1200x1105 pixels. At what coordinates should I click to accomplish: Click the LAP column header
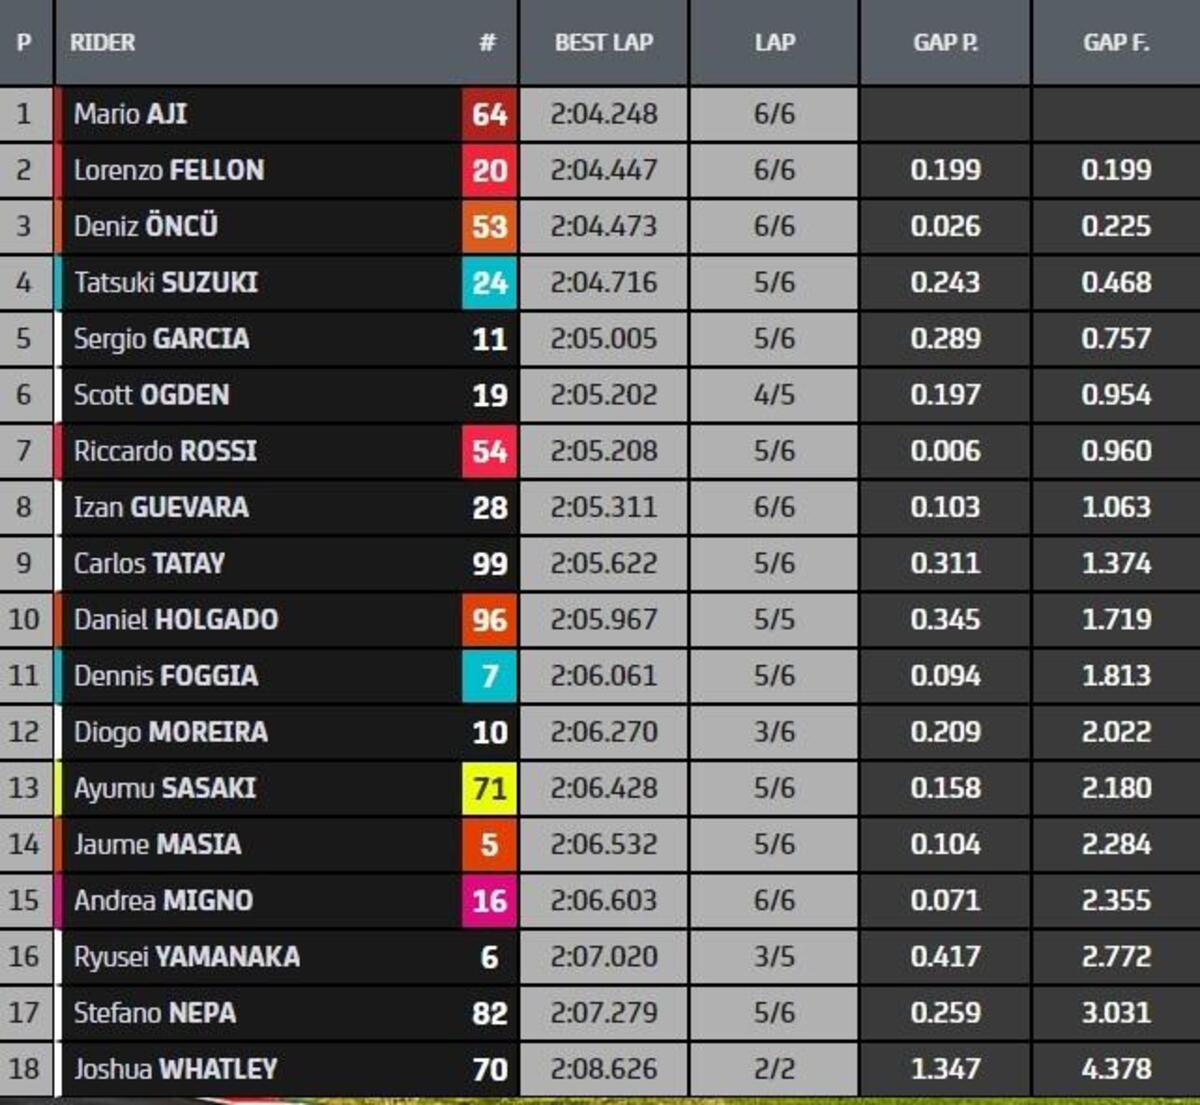pos(774,42)
